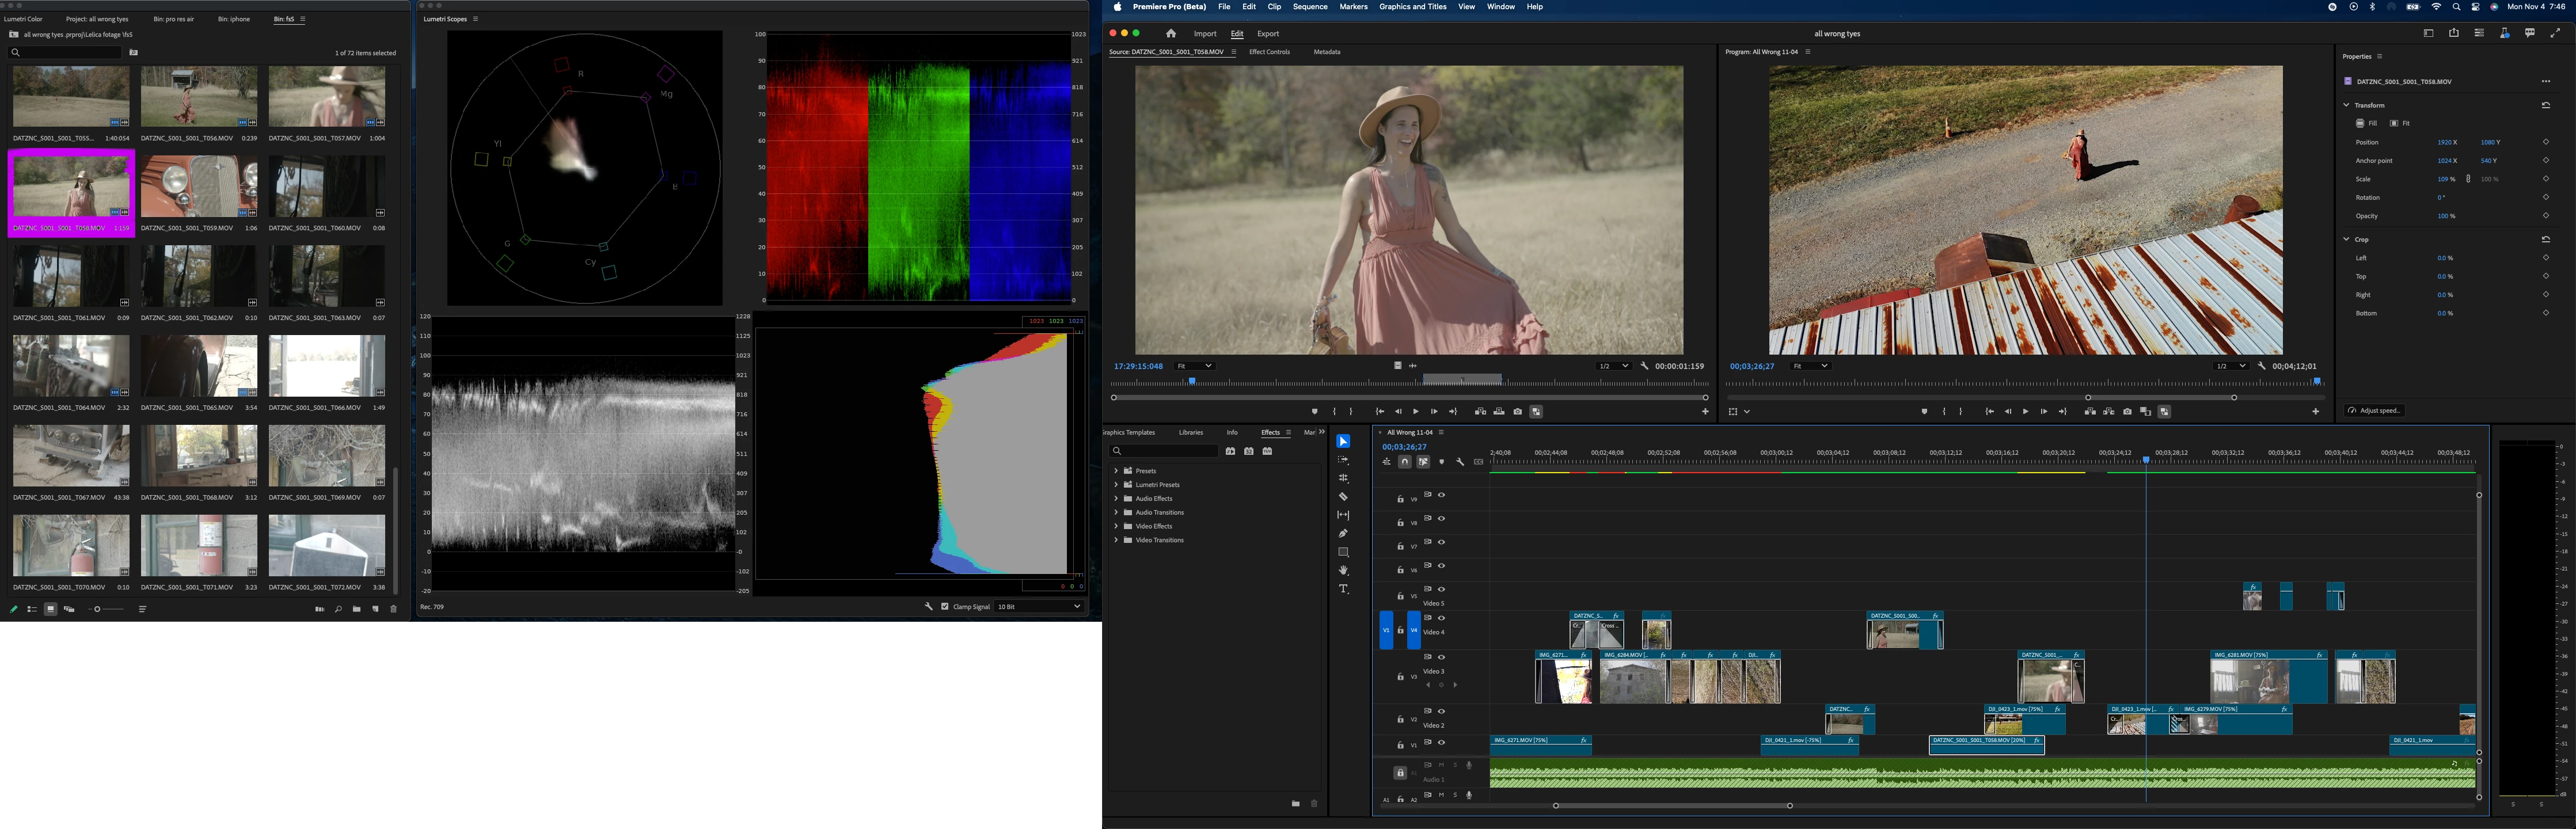Reset Transform properties with the arrow icon
The width and height of the screenshot is (2576, 829).
[x=2545, y=105]
